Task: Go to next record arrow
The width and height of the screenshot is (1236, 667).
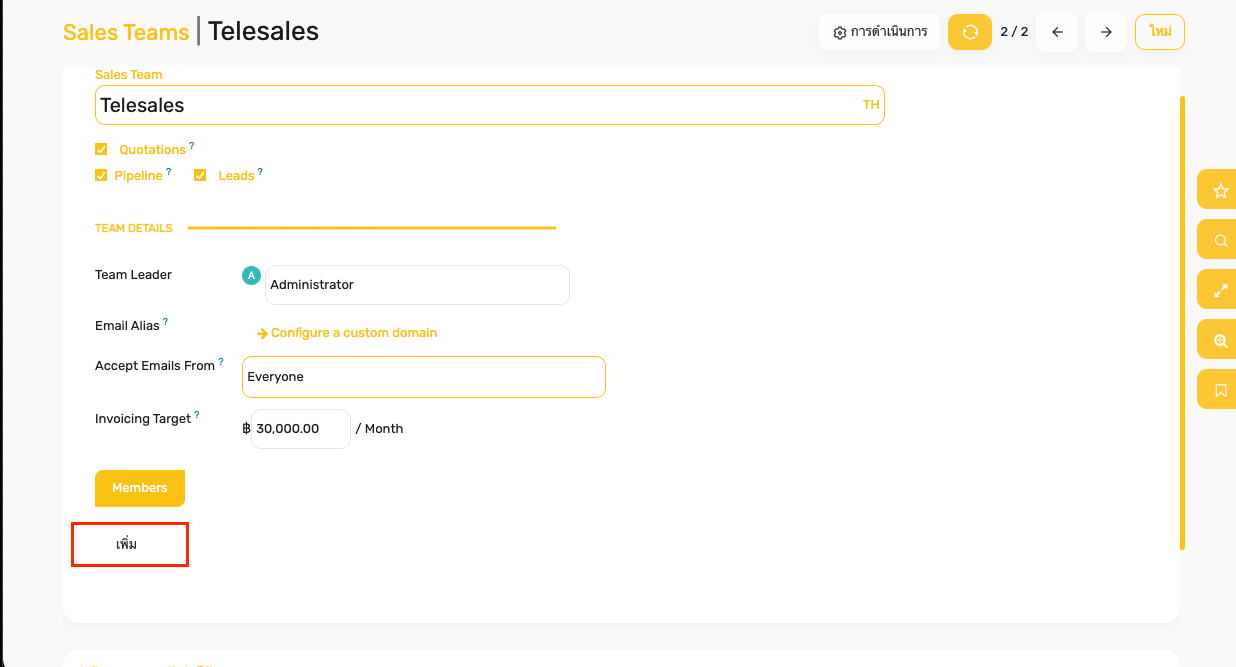Action: coord(1106,32)
